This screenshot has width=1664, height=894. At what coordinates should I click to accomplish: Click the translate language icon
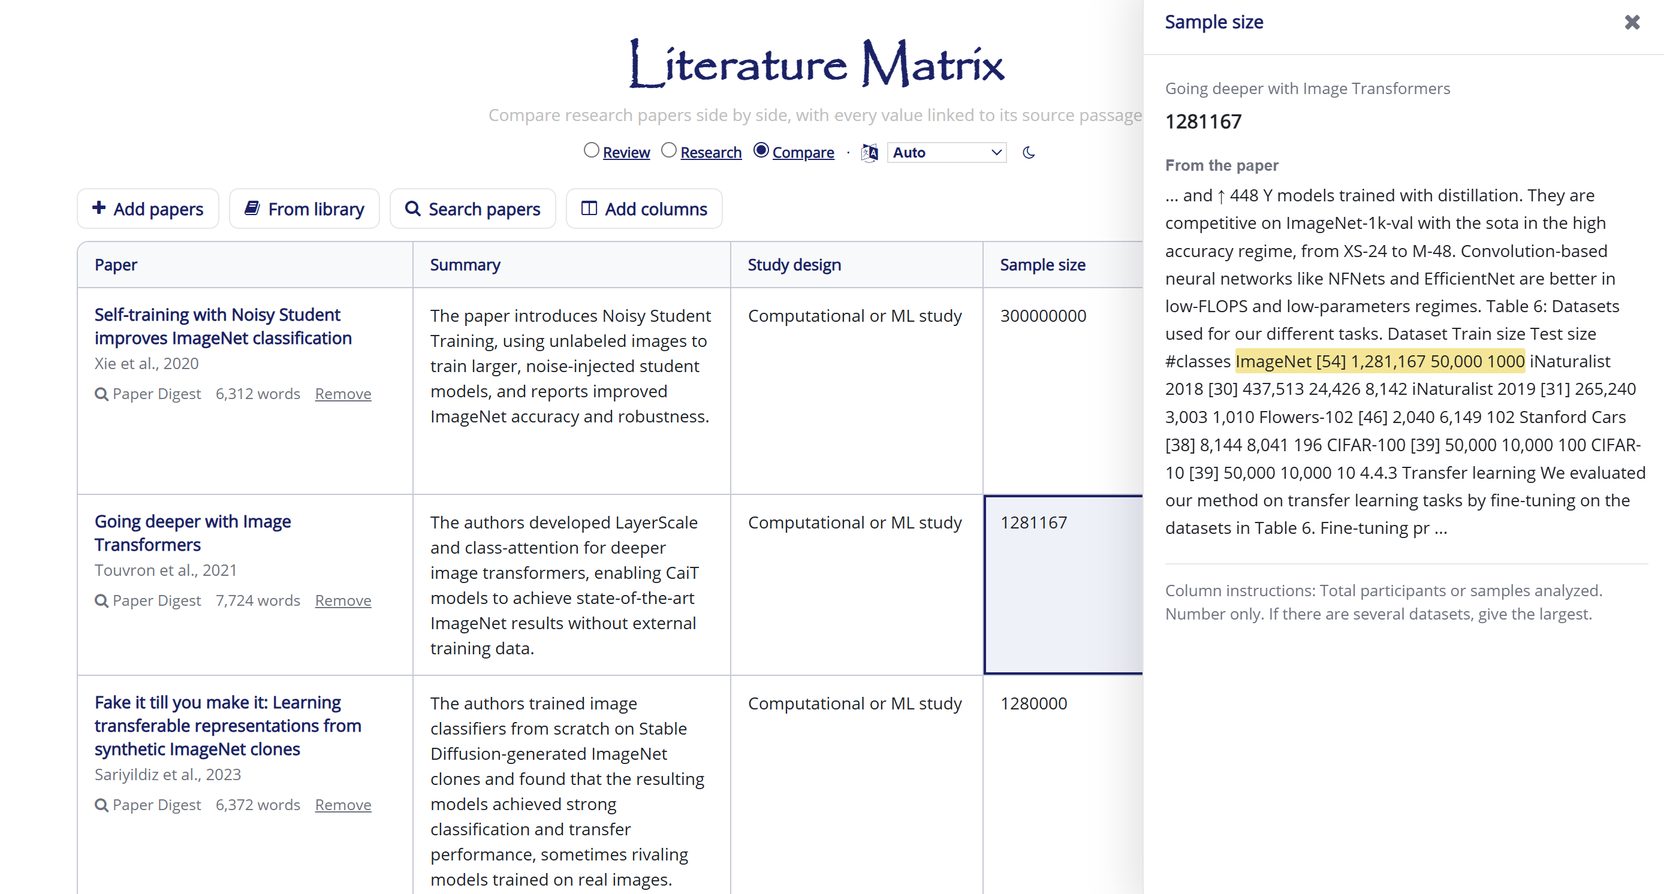click(870, 153)
